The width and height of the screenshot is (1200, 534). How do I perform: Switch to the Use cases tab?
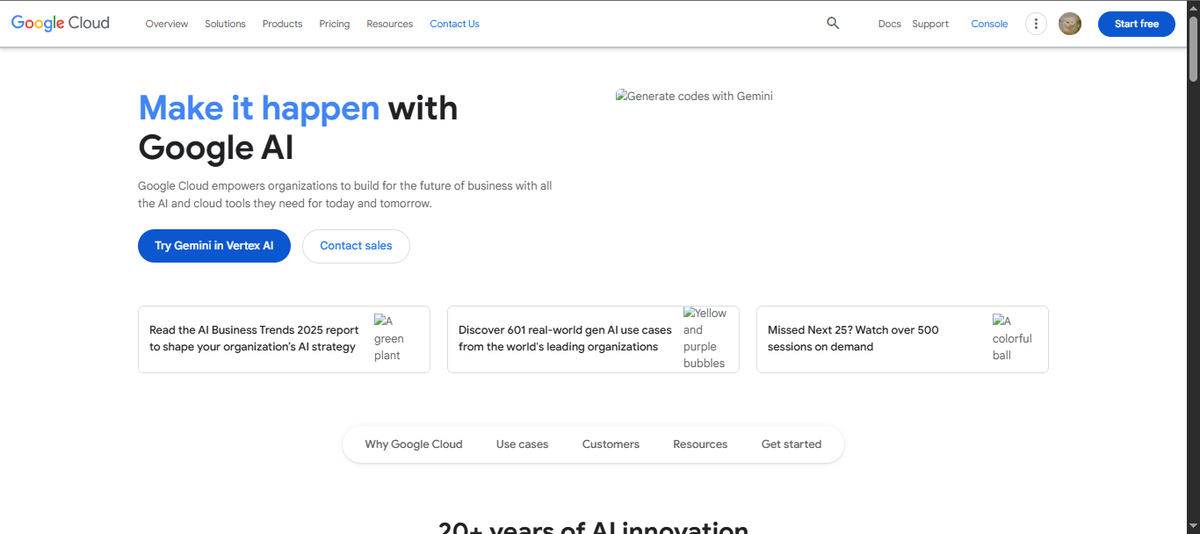point(522,444)
